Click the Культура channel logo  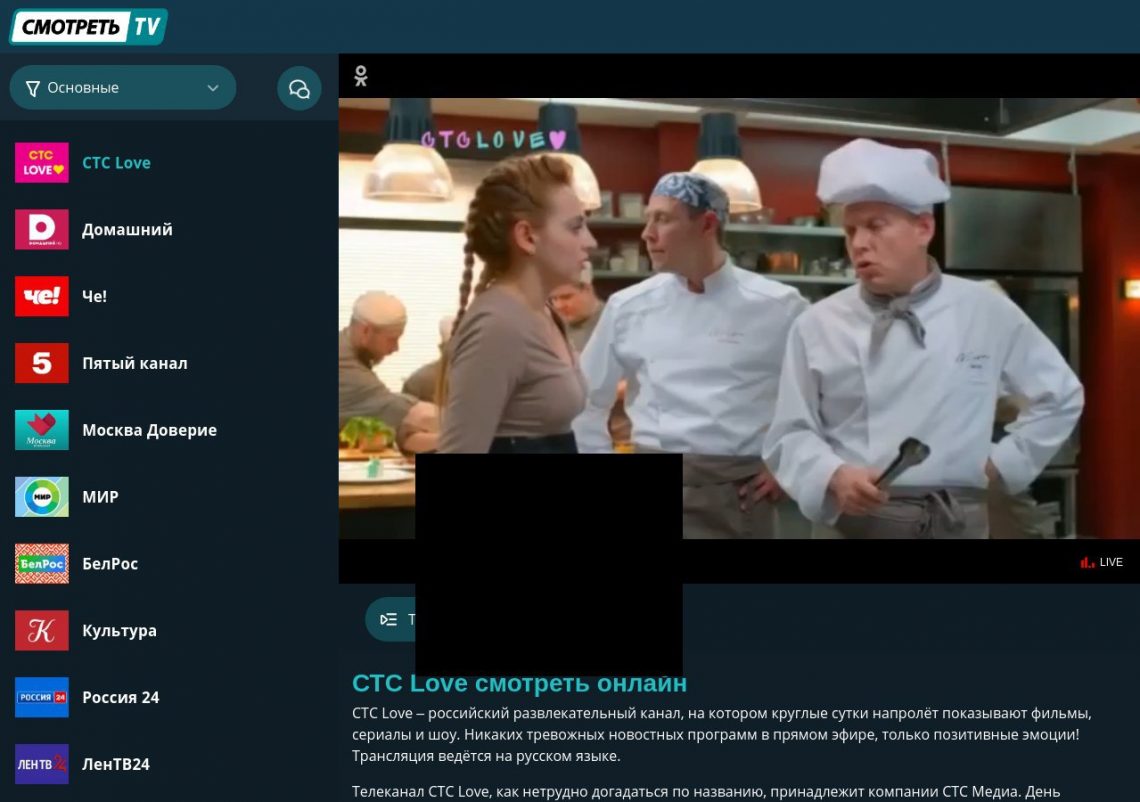42,630
